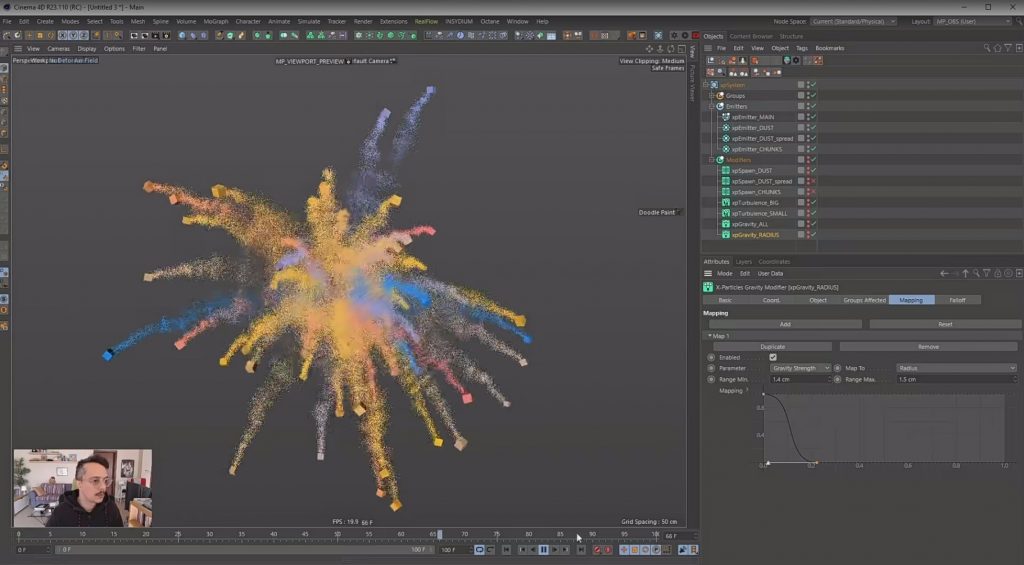
Task: Open Object Manager search magnifier
Action: 987,48
